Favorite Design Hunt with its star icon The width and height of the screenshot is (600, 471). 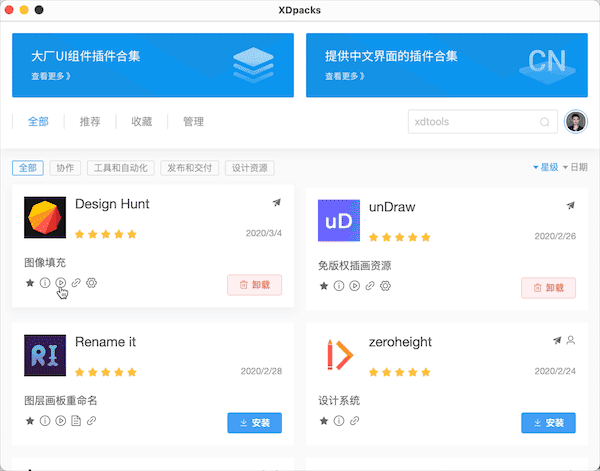[30, 283]
